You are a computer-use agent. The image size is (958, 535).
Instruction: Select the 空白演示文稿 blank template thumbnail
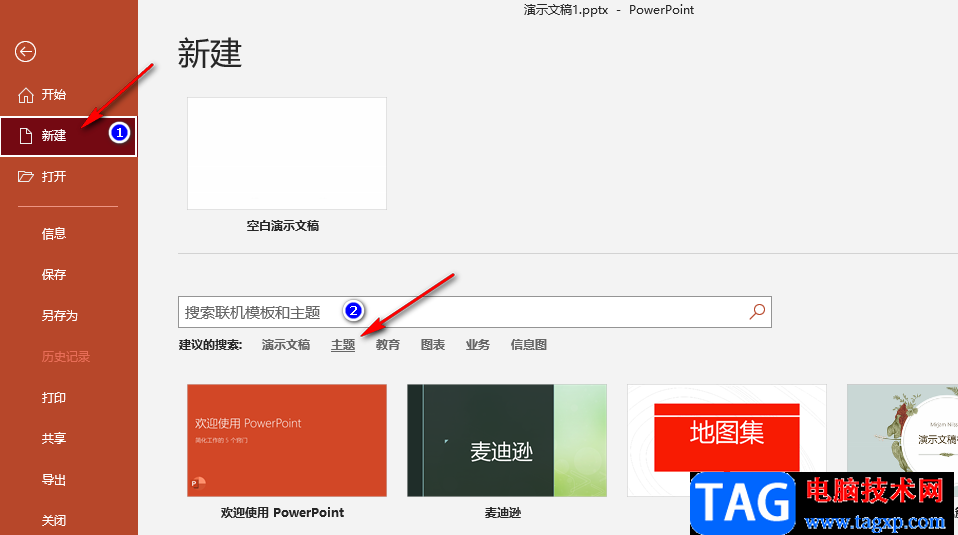287,153
